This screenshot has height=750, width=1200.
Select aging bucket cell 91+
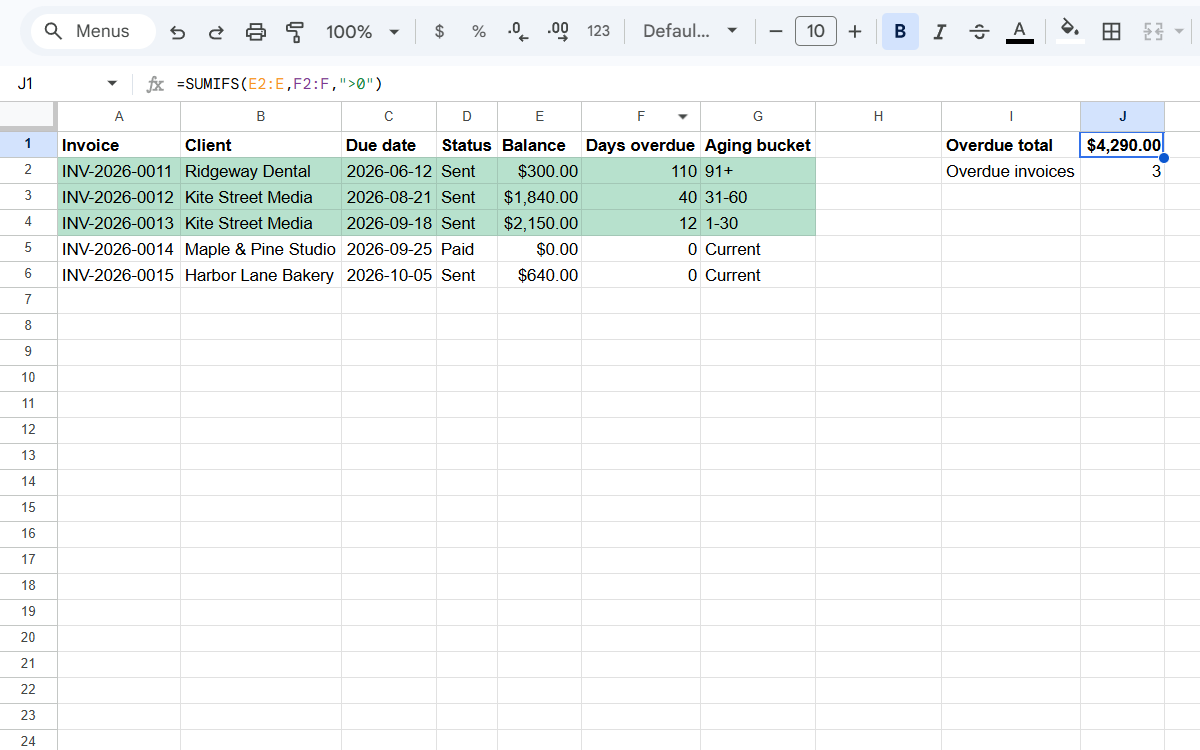point(758,171)
